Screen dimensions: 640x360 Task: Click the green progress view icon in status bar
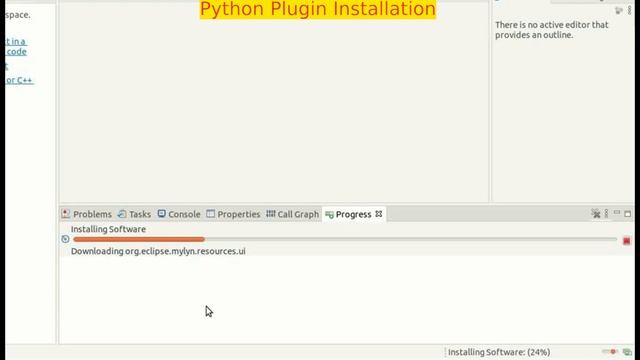point(627,352)
